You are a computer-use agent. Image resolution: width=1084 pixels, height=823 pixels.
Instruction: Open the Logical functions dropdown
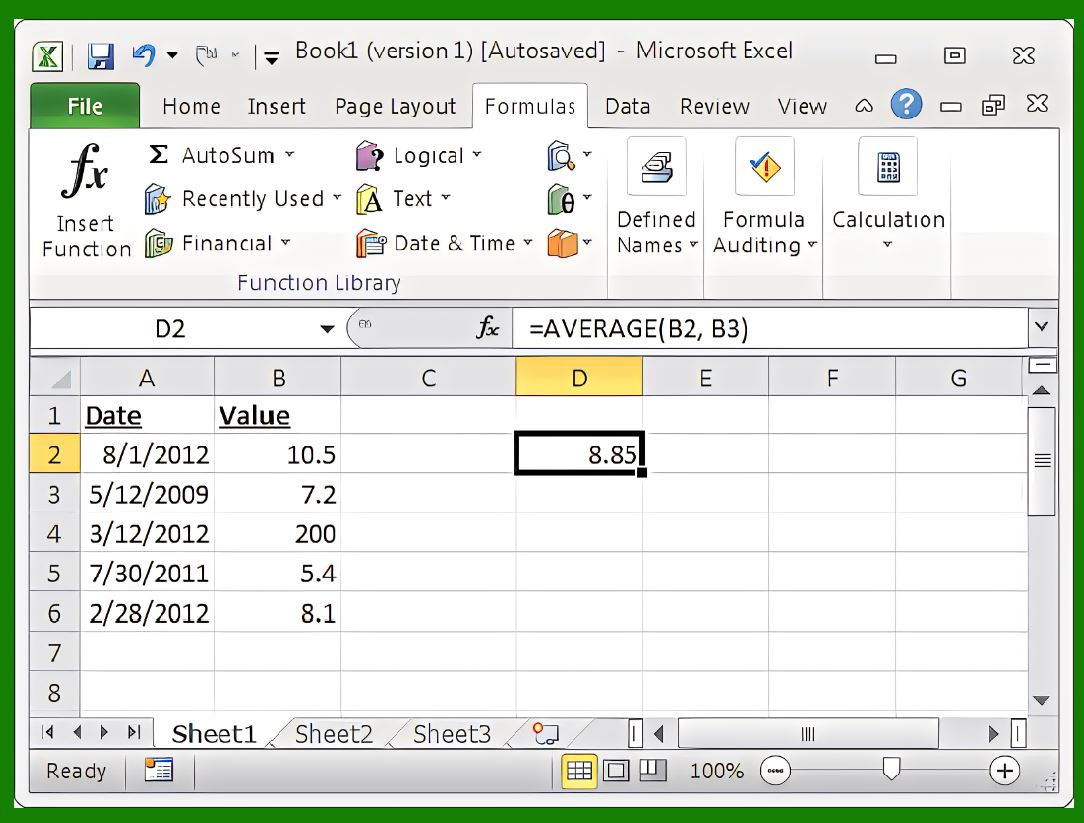[x=419, y=156]
